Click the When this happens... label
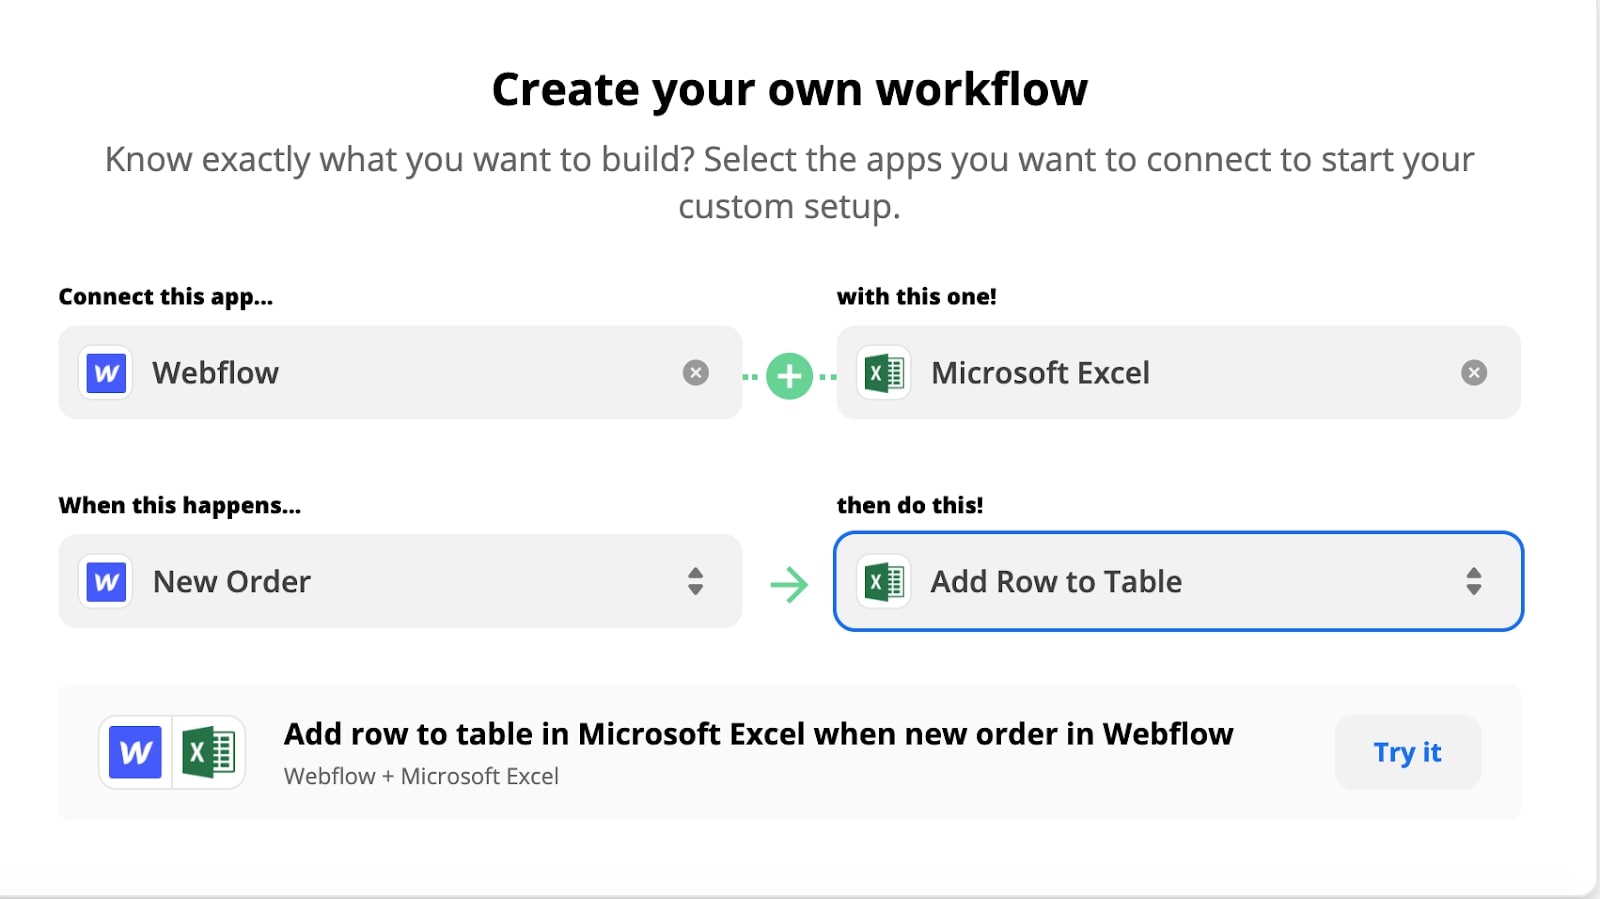The height and width of the screenshot is (899, 1600). 180,506
